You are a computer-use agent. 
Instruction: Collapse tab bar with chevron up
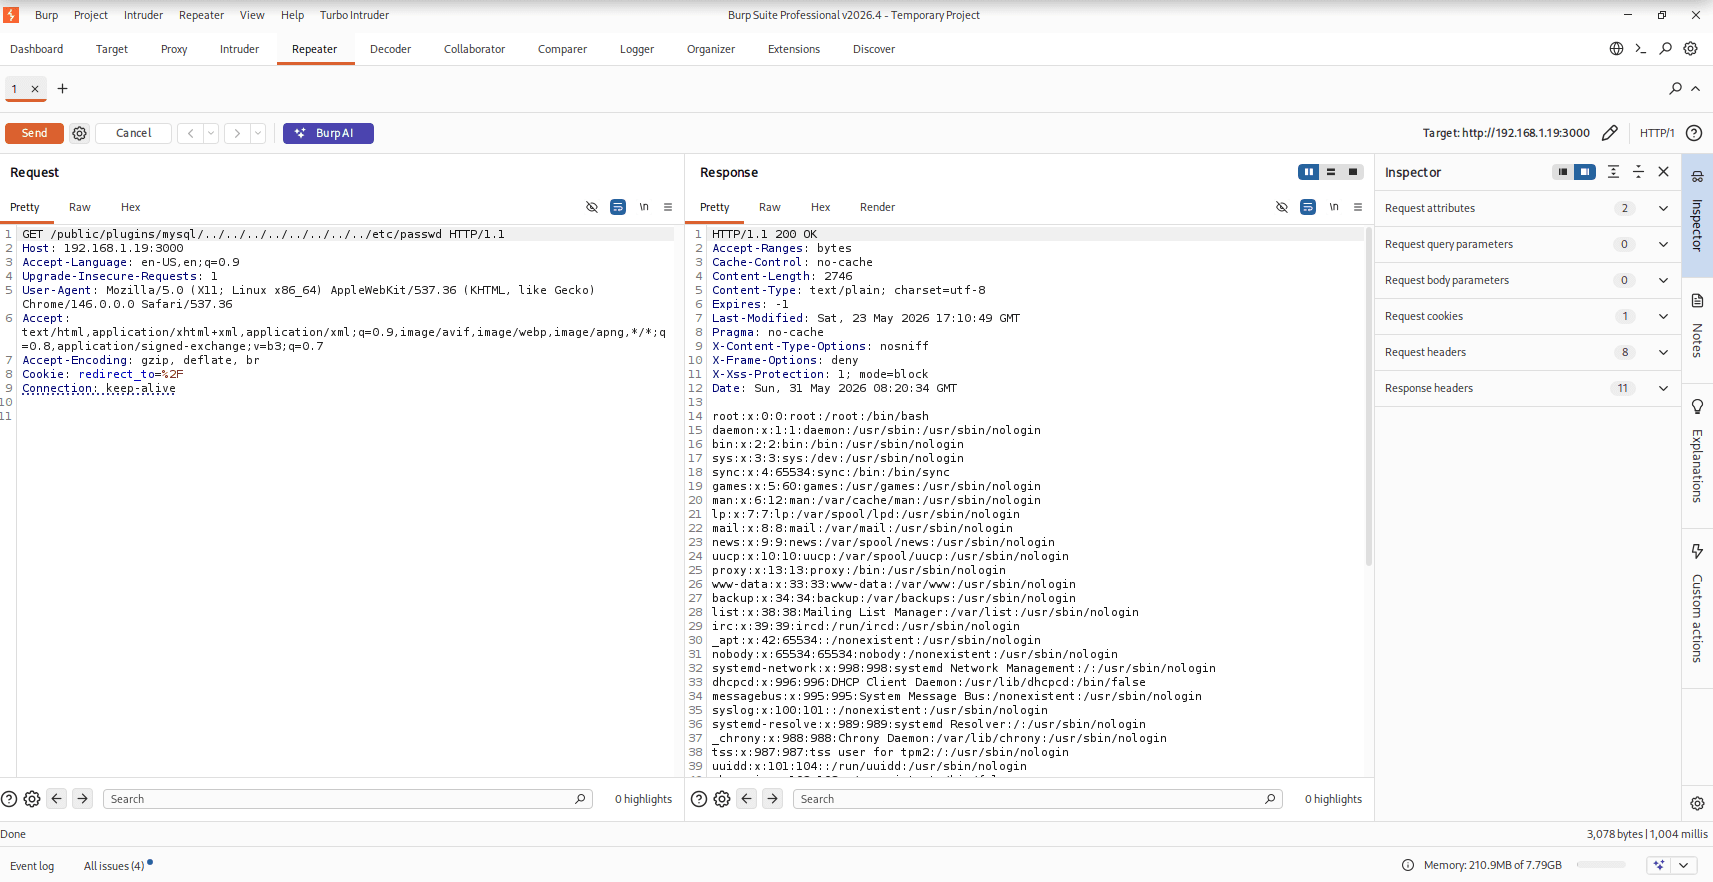1696,89
